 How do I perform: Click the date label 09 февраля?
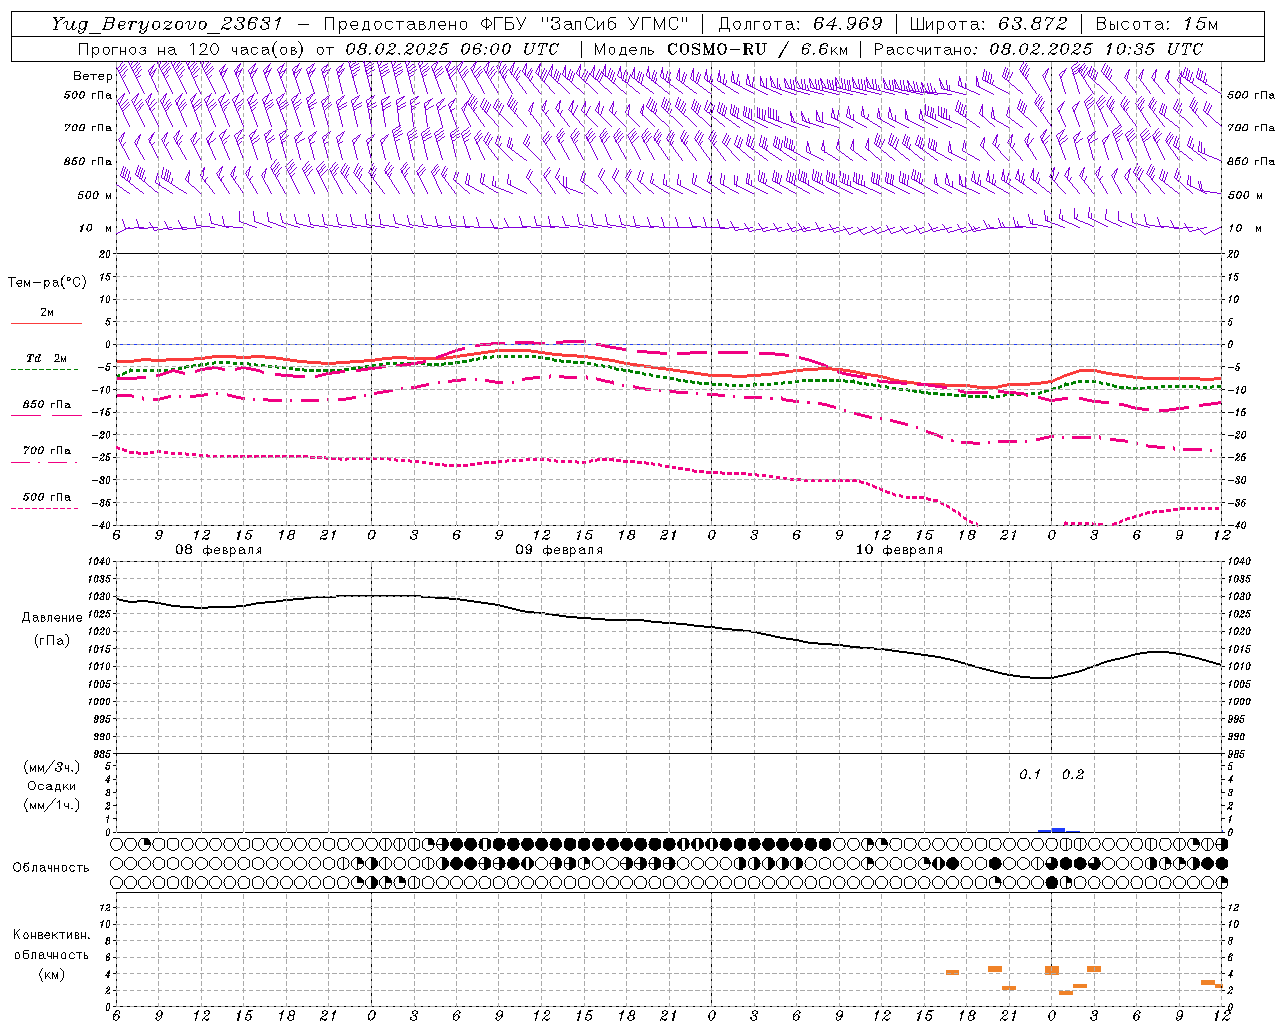coord(559,550)
